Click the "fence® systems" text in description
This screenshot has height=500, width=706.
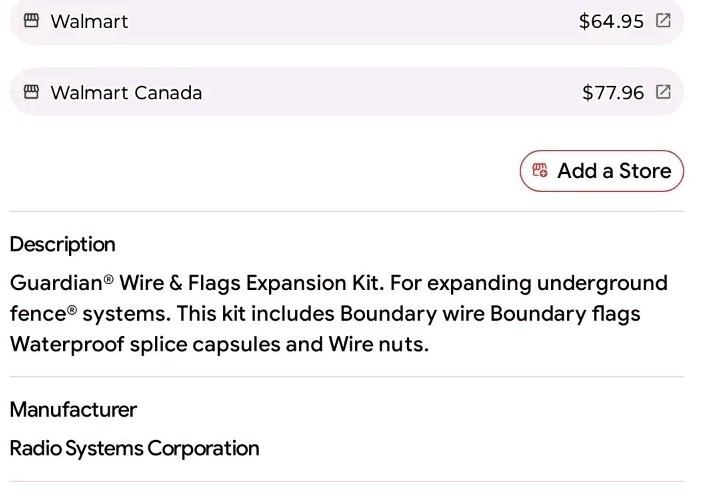coord(88,314)
